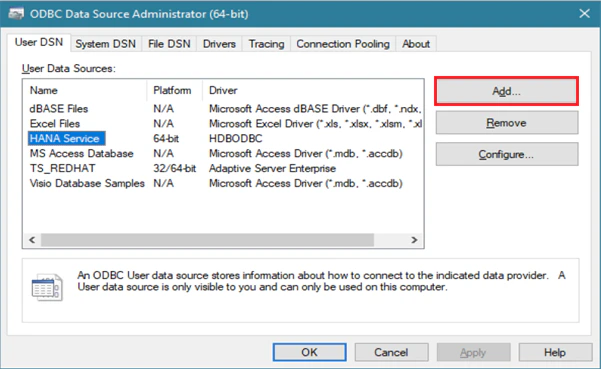Click the Microsoft Excel Driver cell
Image resolution: width=601 pixels, height=369 pixels.
315,123
